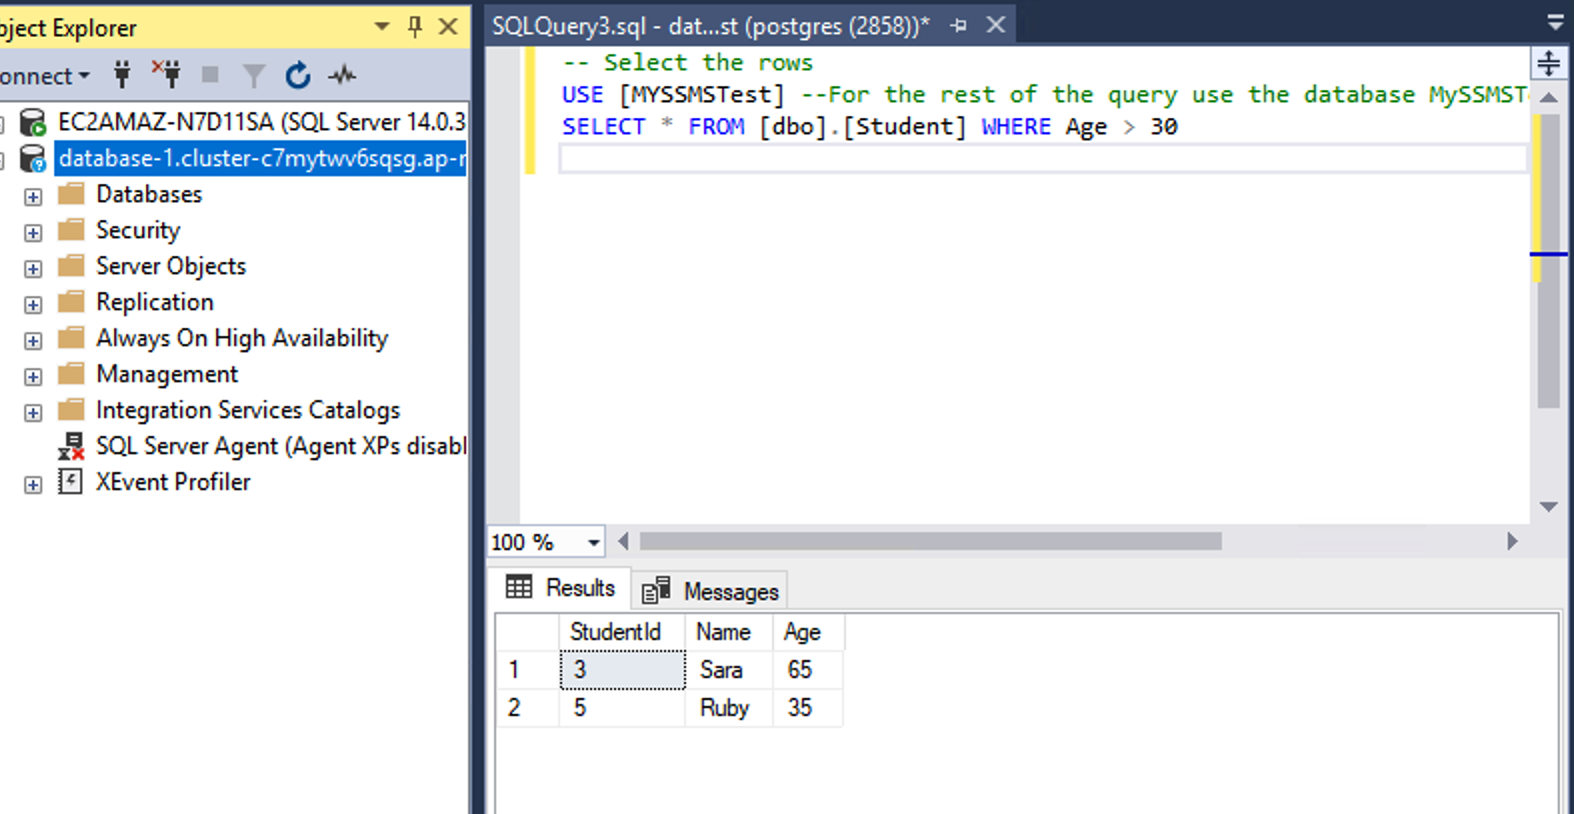Expand the Management folder
Viewport: 1574px width, 814px height.
tap(33, 376)
